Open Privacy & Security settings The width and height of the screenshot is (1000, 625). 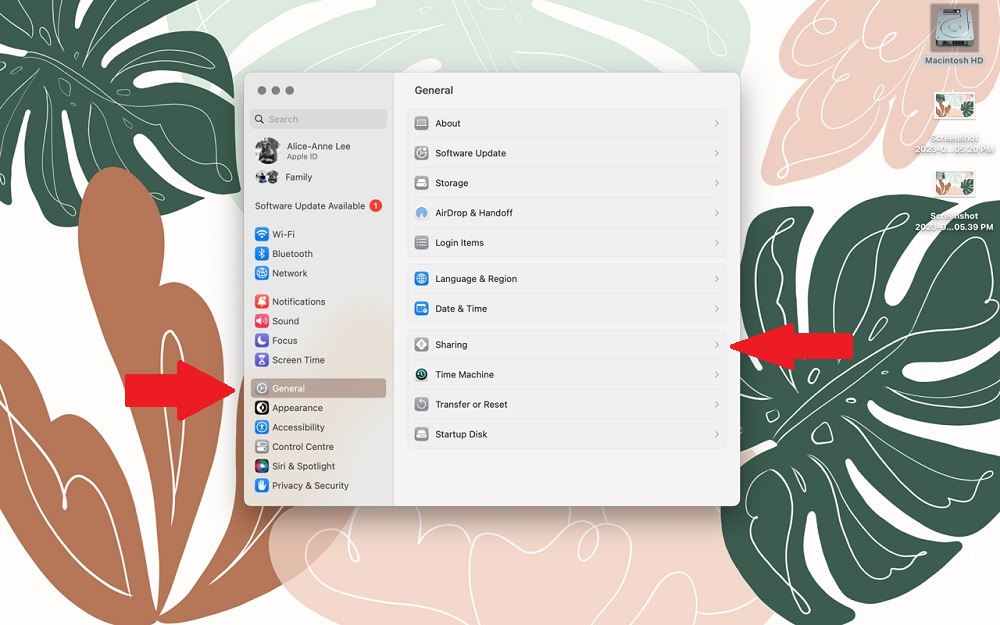coord(318,485)
